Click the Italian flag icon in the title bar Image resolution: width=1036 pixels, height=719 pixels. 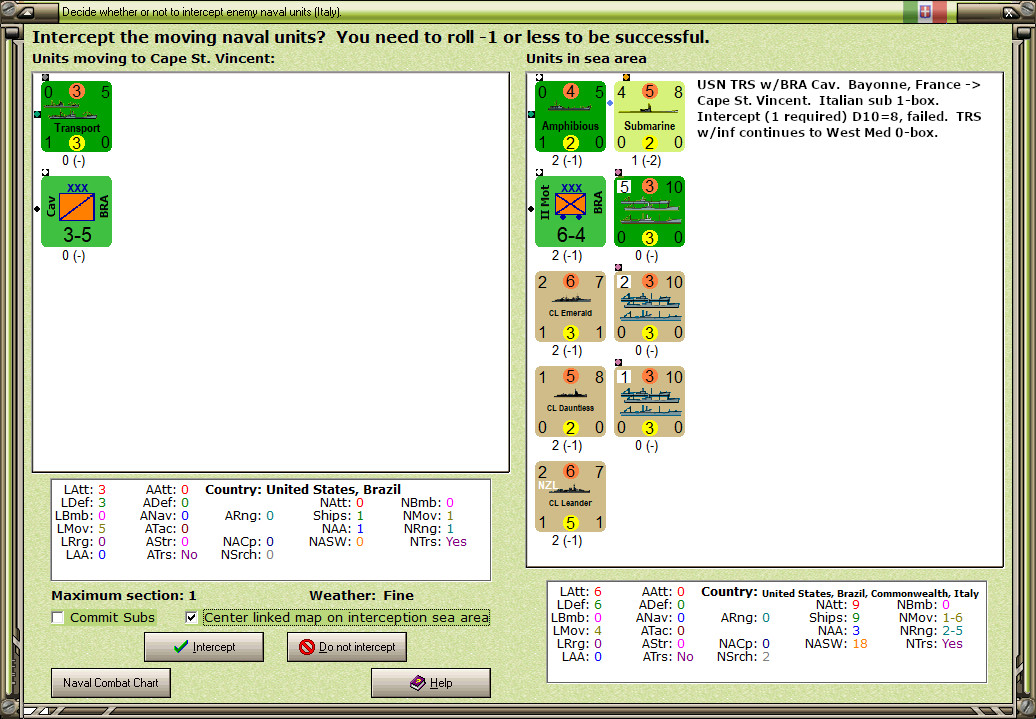(x=923, y=12)
